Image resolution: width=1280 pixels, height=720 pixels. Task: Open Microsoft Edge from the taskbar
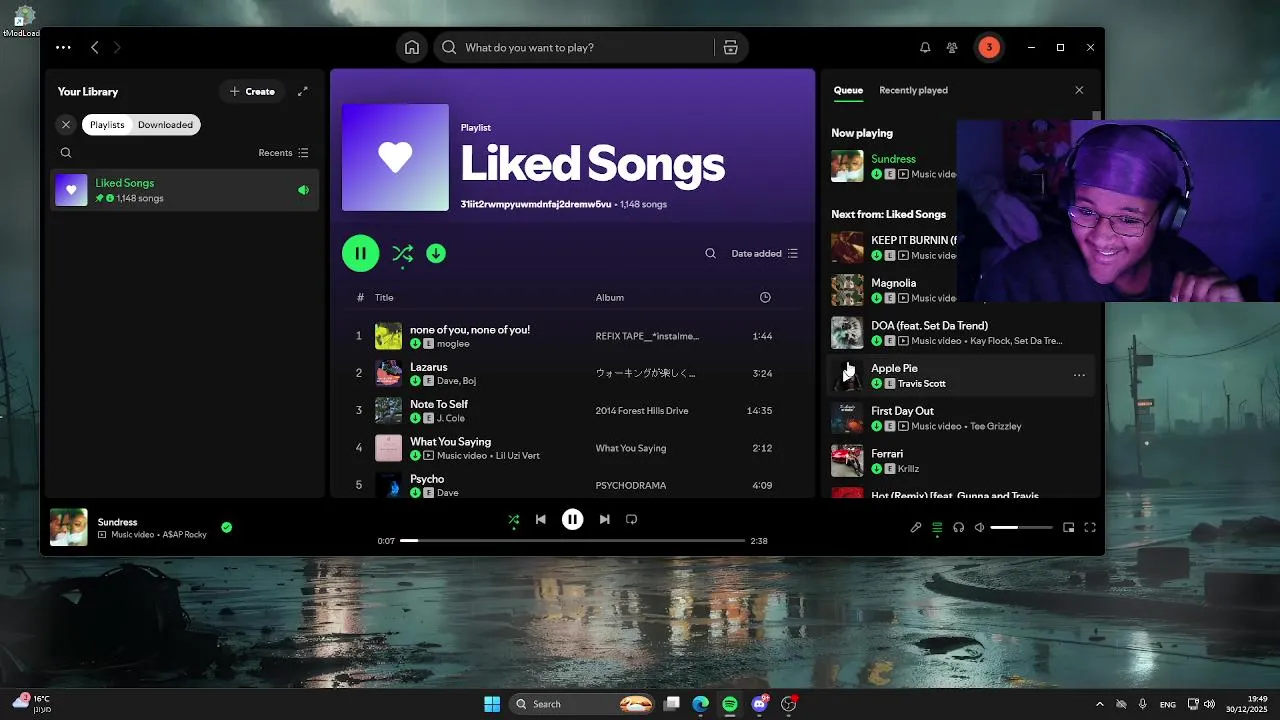pyautogui.click(x=701, y=704)
